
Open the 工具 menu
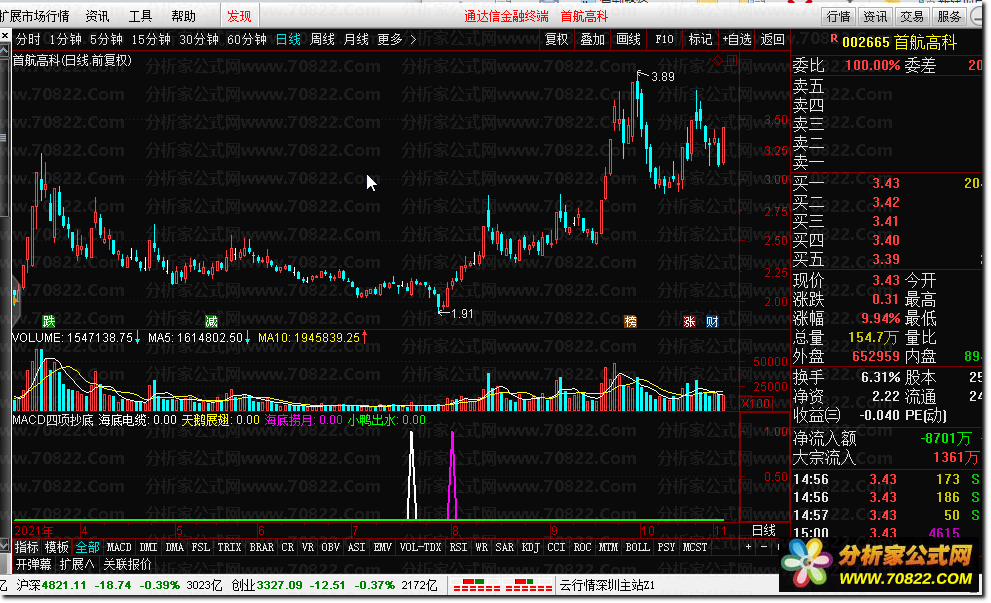coord(140,16)
